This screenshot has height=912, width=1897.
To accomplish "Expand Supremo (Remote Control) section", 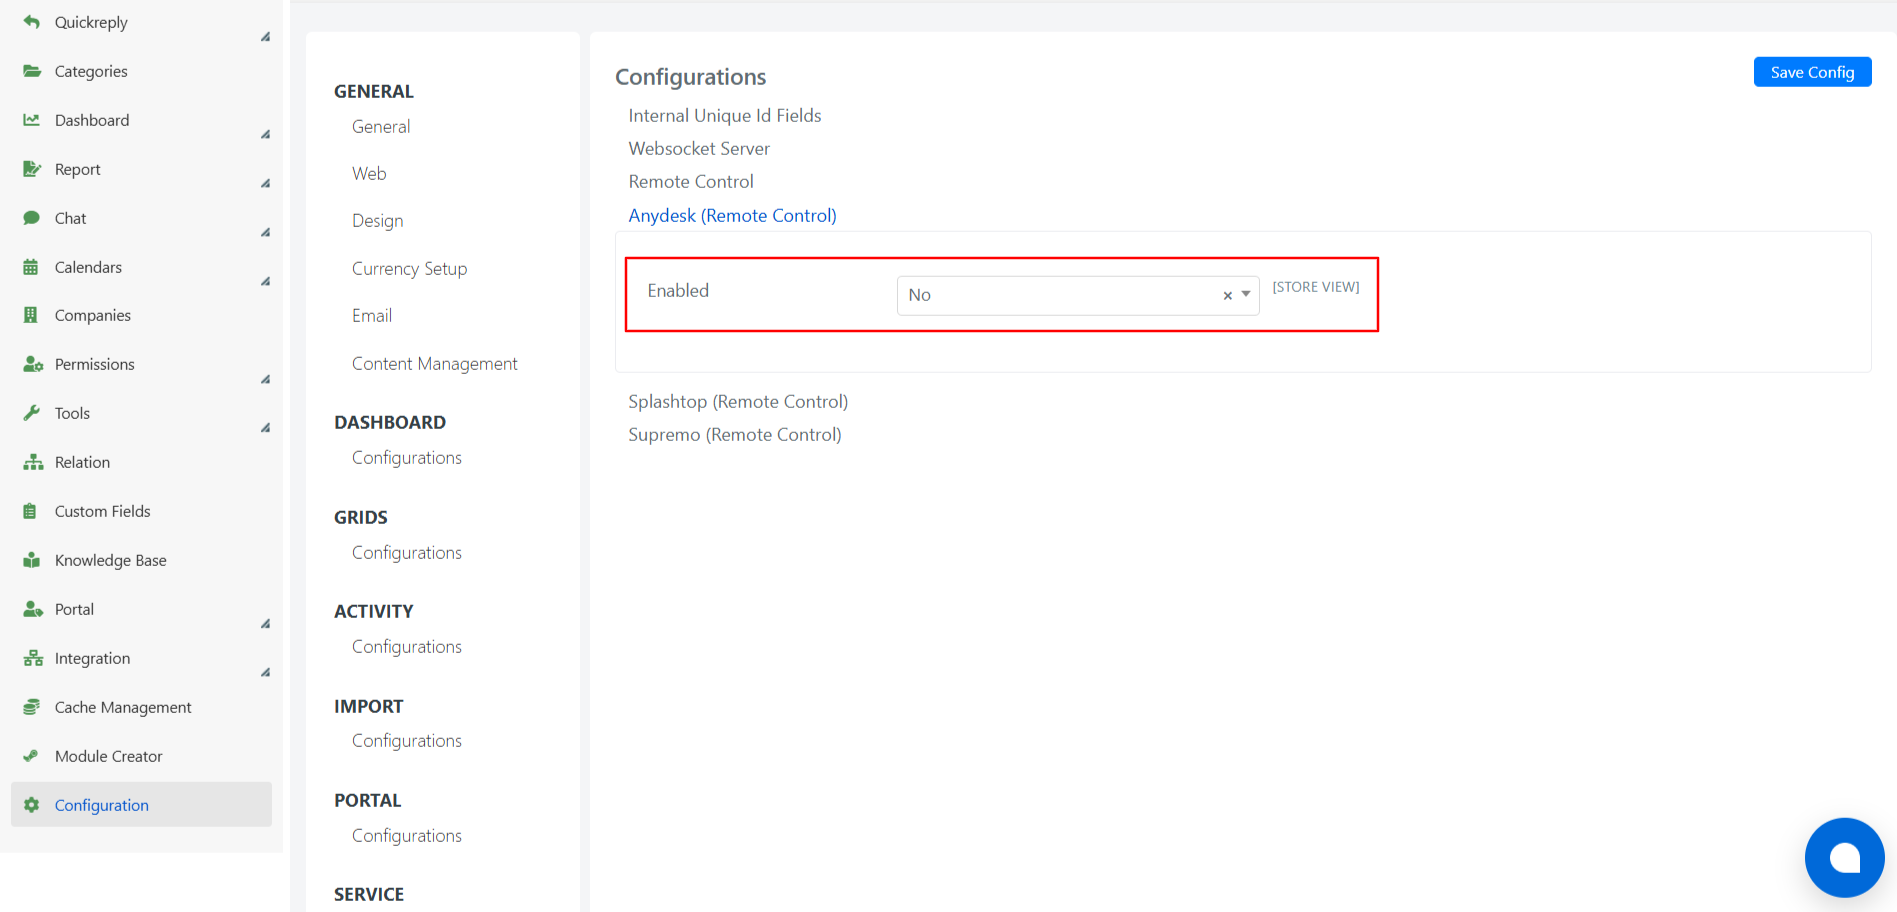I will coord(735,435).
